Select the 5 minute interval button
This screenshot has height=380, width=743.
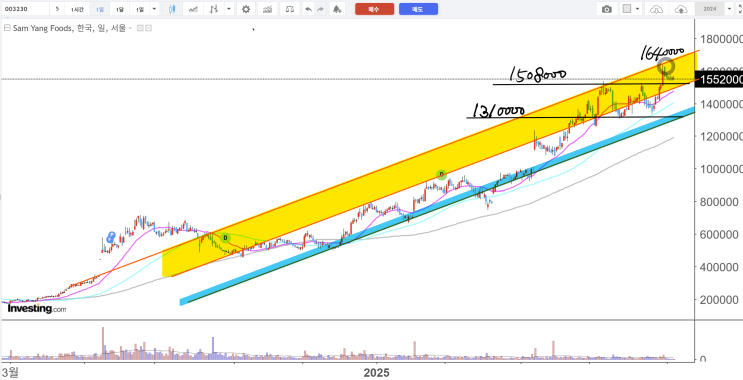tap(57, 9)
